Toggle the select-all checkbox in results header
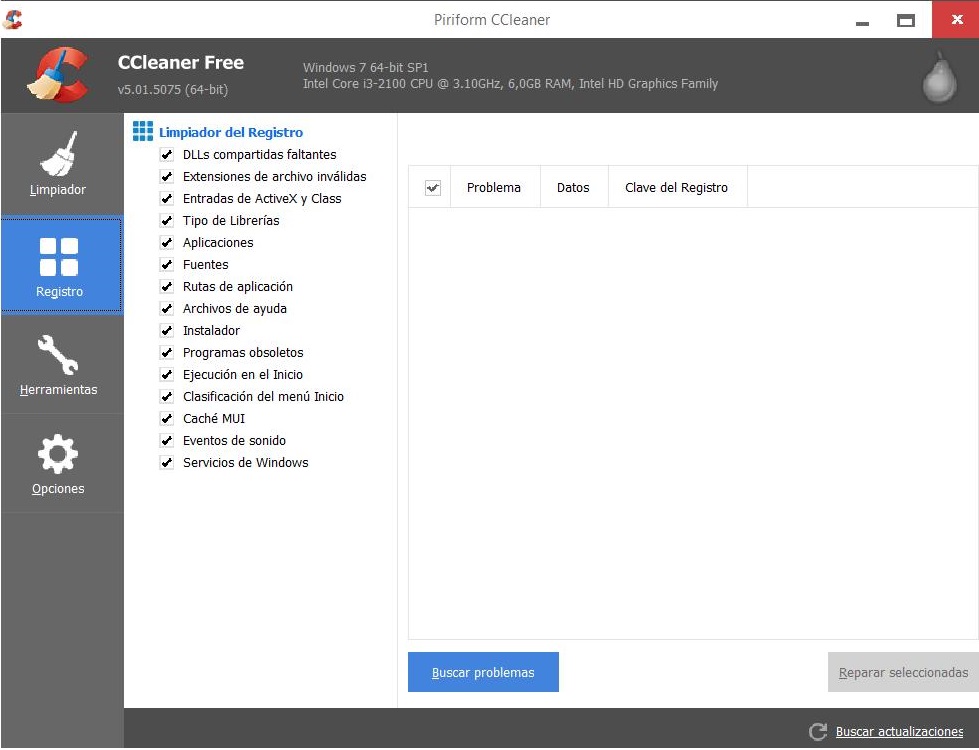The image size is (979, 750). pos(433,187)
